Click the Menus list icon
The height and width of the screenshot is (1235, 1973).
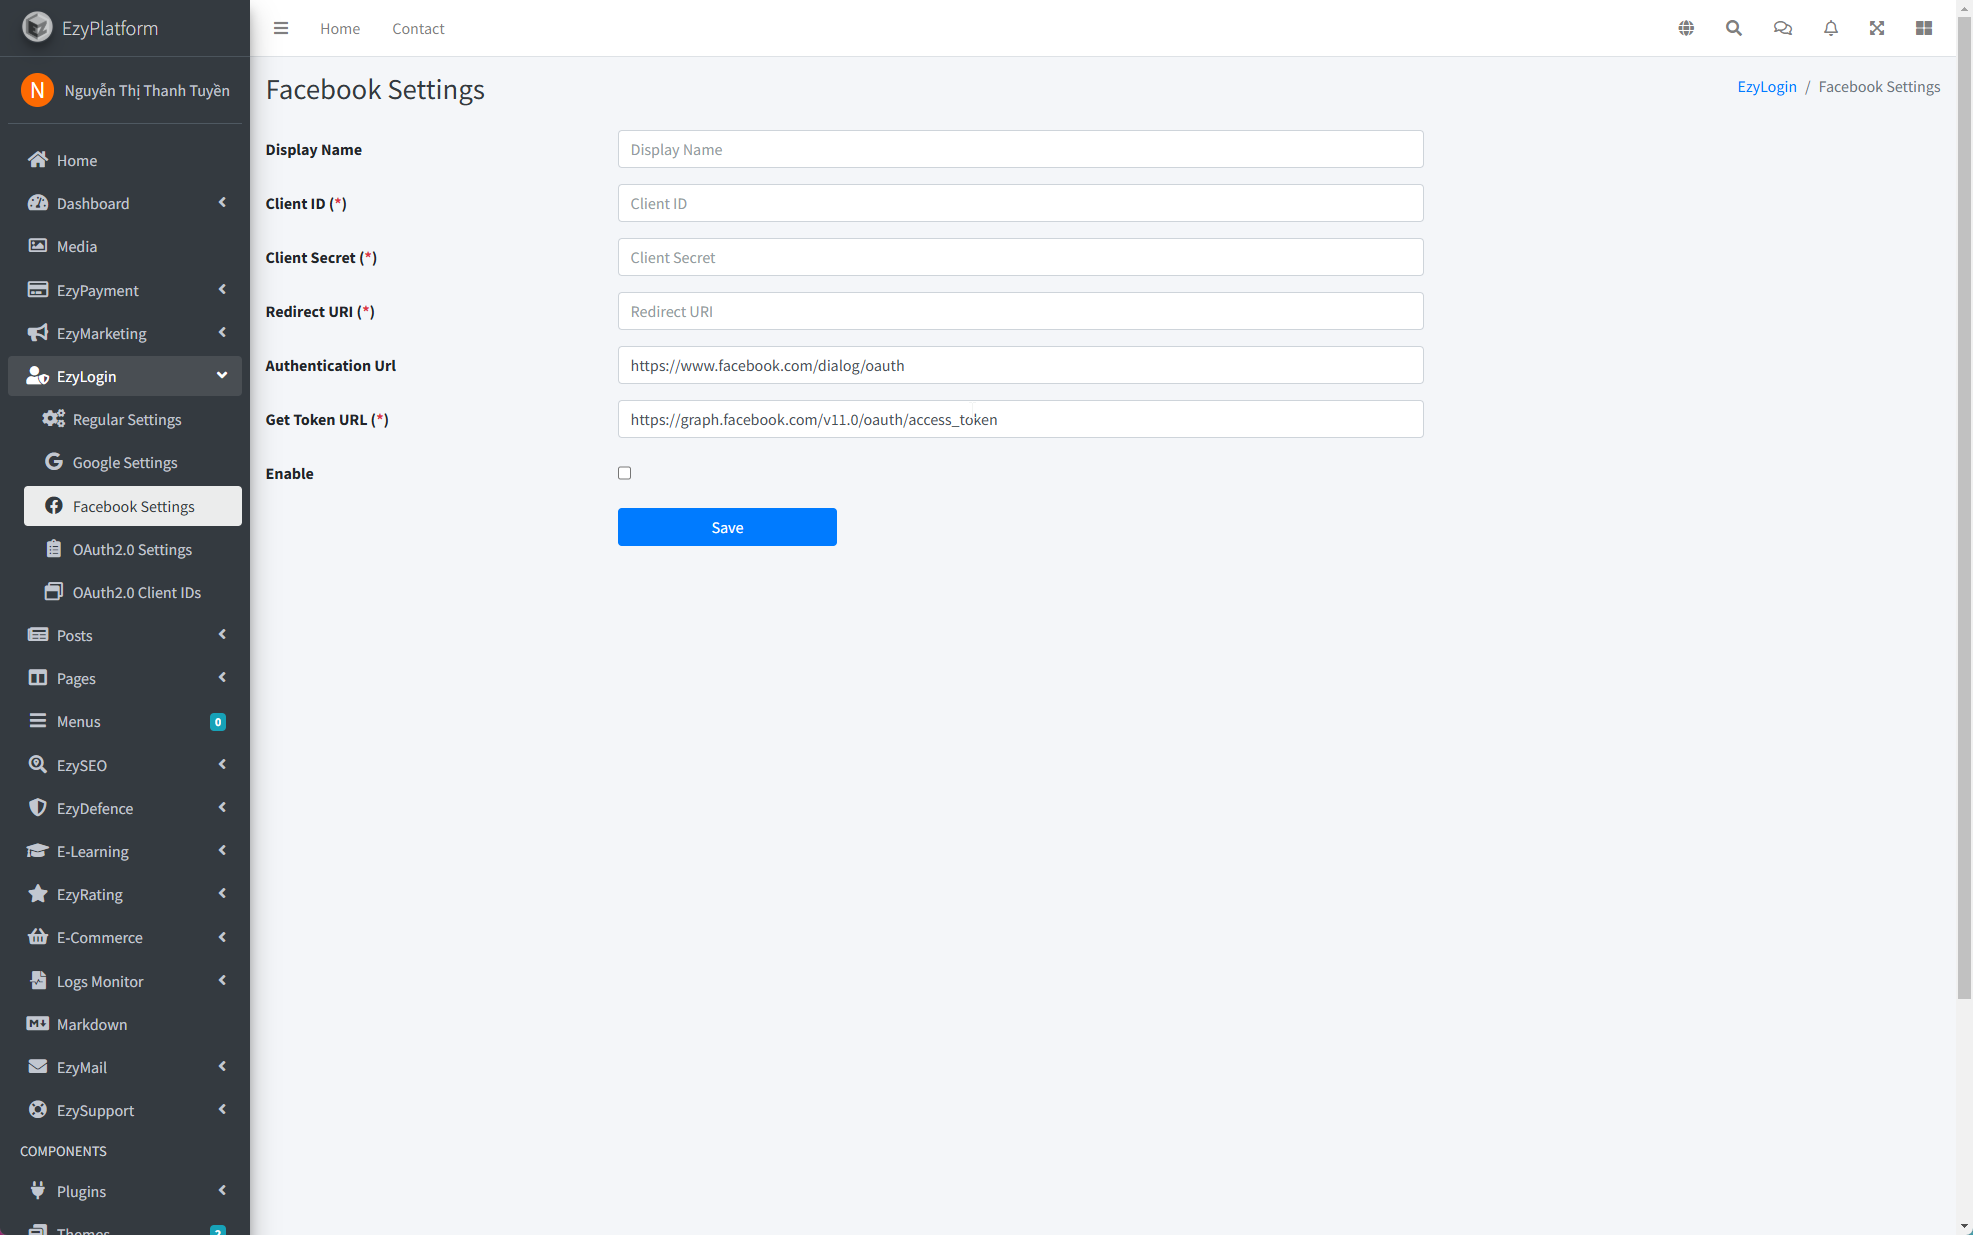(x=38, y=721)
